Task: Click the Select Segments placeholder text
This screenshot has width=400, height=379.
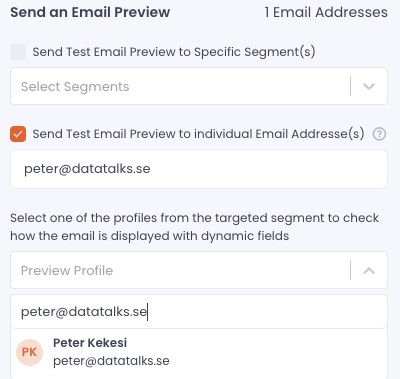Action: pyautogui.click(x=75, y=87)
